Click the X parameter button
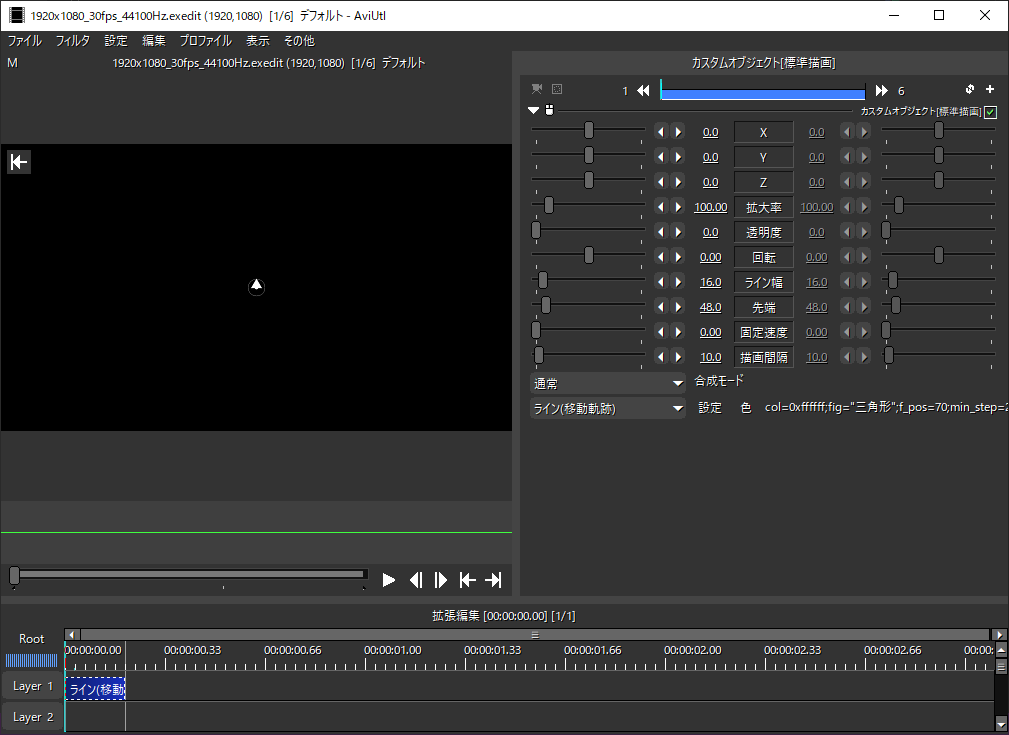The height and width of the screenshot is (735, 1009). point(764,132)
